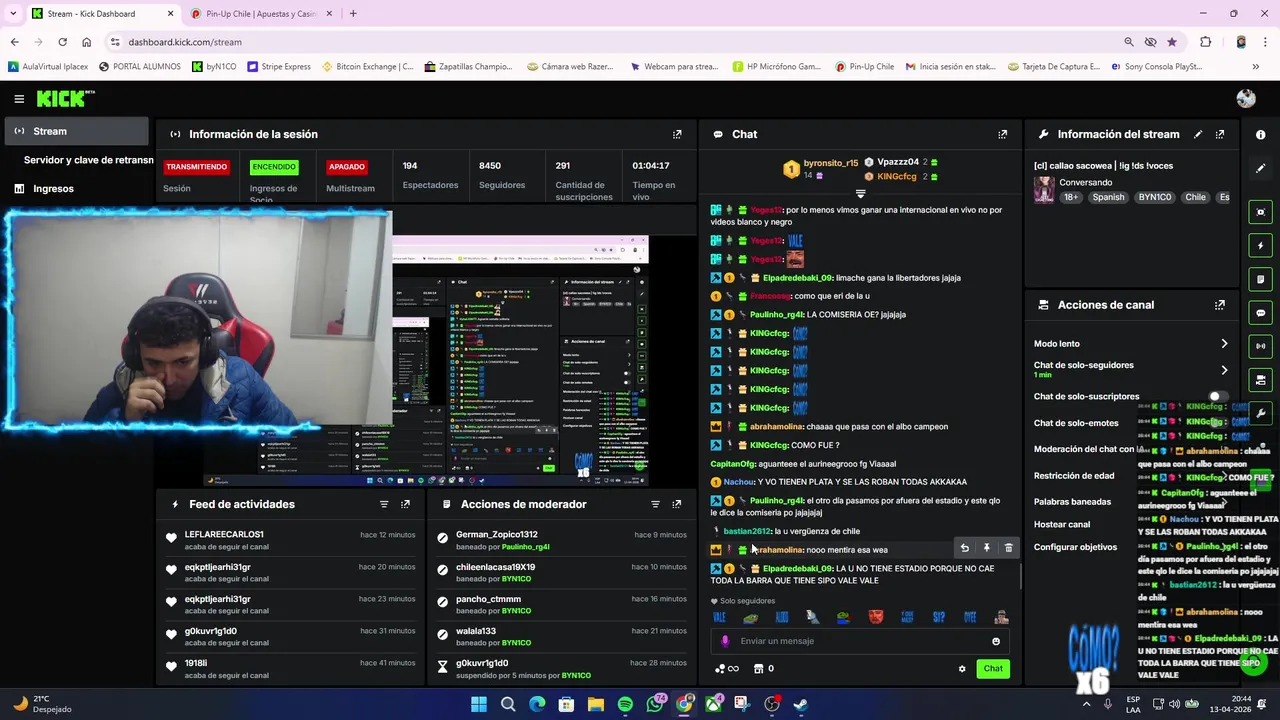The height and width of the screenshot is (720, 1280).
Task: Insert the VALE emote
Action: coord(719,618)
